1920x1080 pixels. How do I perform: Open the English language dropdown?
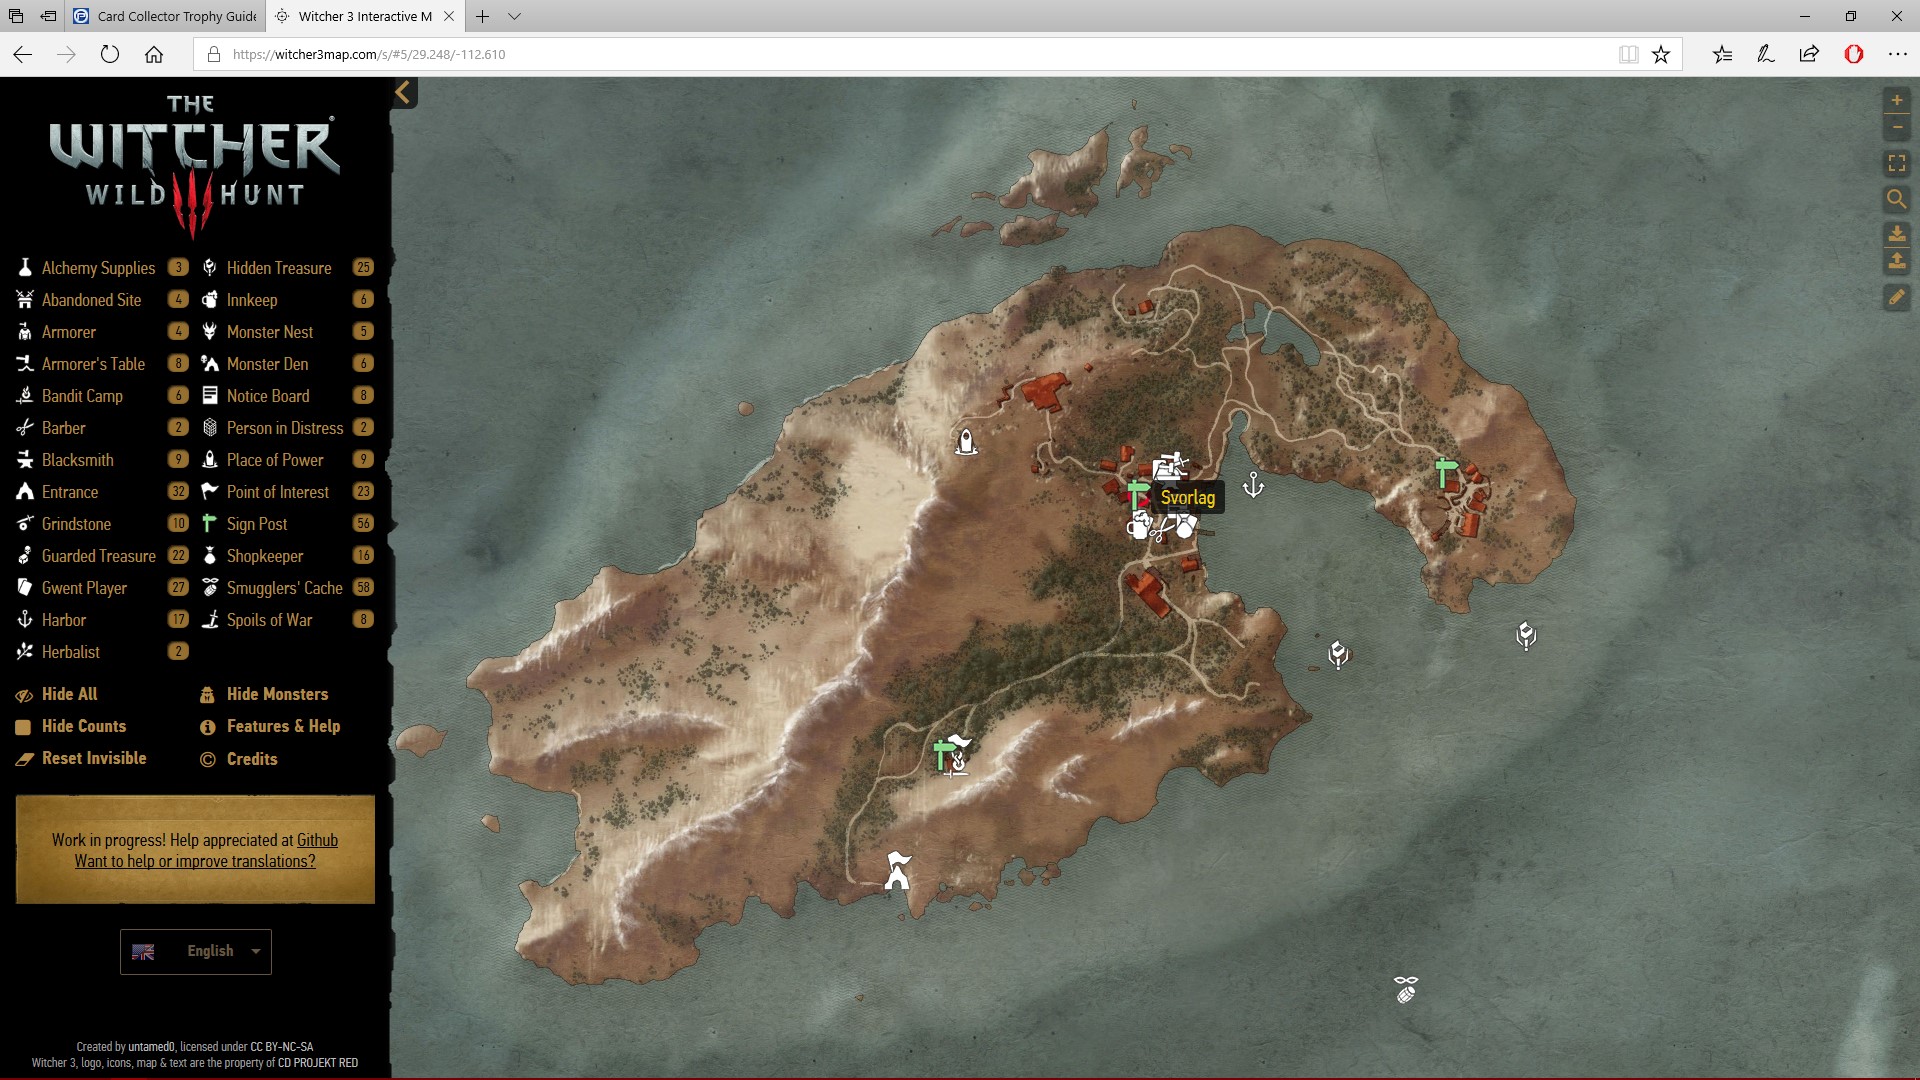point(196,951)
